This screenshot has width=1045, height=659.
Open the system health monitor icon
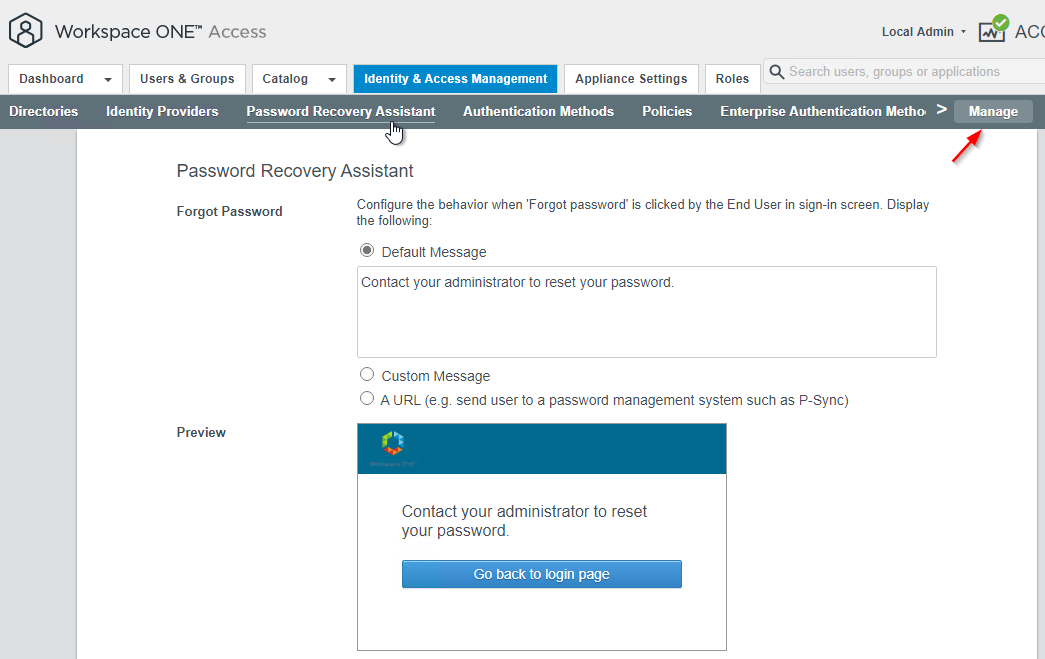click(x=993, y=29)
